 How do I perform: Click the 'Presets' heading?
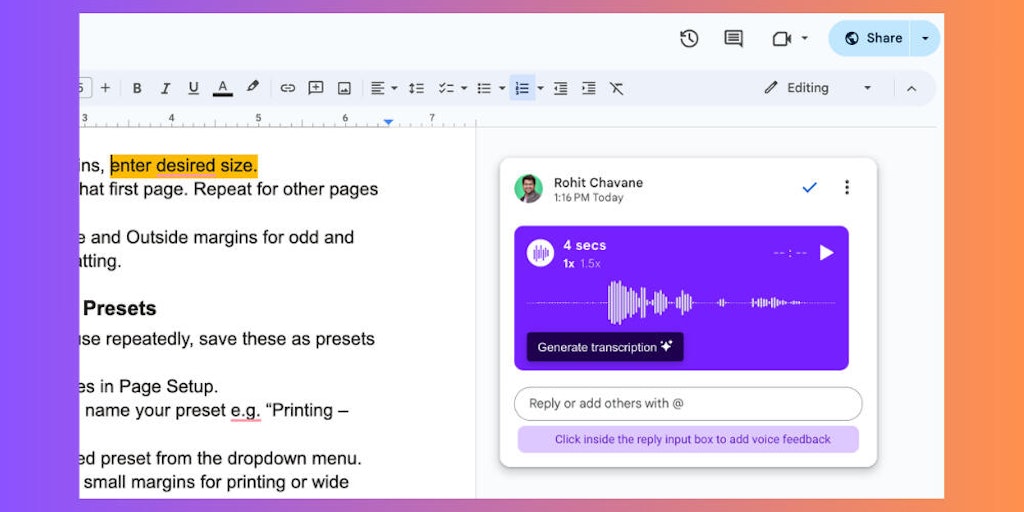coord(120,308)
